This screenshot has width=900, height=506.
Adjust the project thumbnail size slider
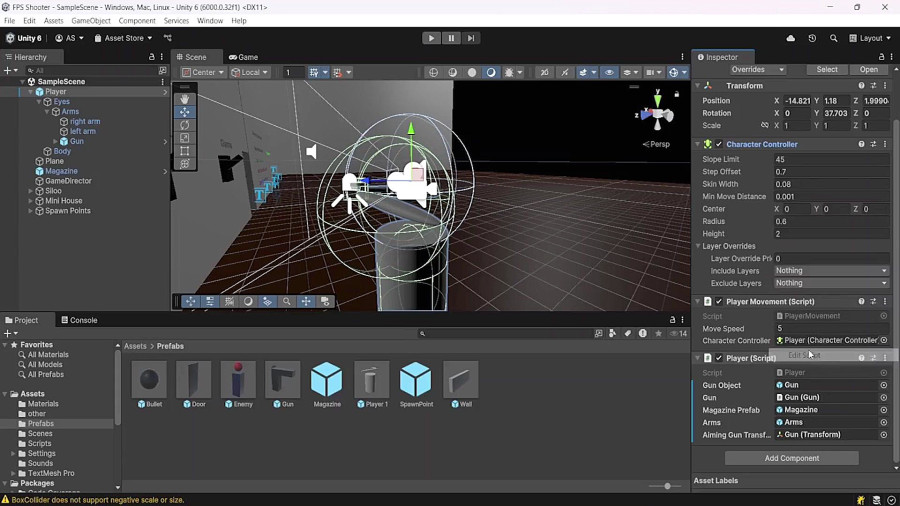pyautogui.click(x=667, y=486)
